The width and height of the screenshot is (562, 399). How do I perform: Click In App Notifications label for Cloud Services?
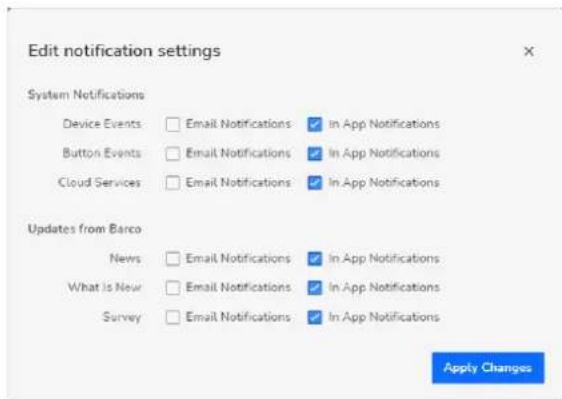pyautogui.click(x=384, y=183)
